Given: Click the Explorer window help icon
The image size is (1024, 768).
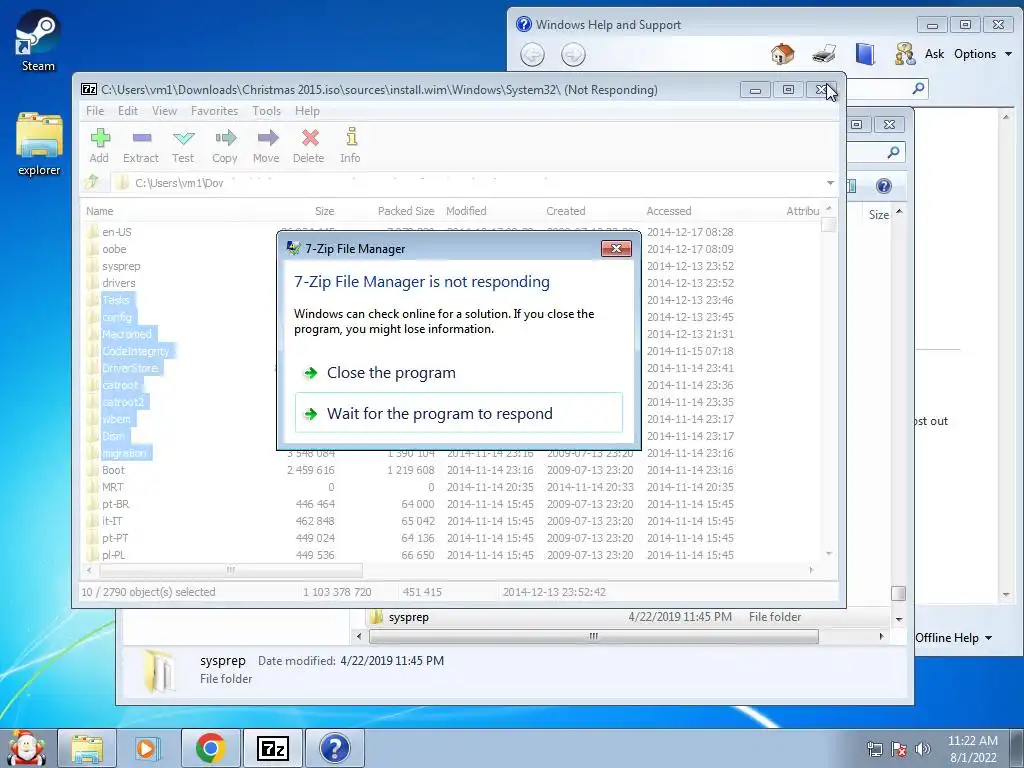Looking at the screenshot, I should point(884,186).
